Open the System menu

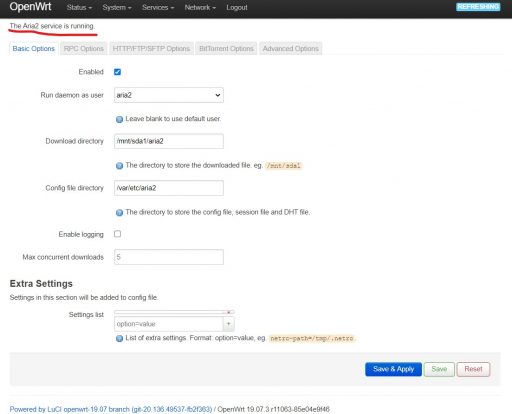pyautogui.click(x=117, y=7)
